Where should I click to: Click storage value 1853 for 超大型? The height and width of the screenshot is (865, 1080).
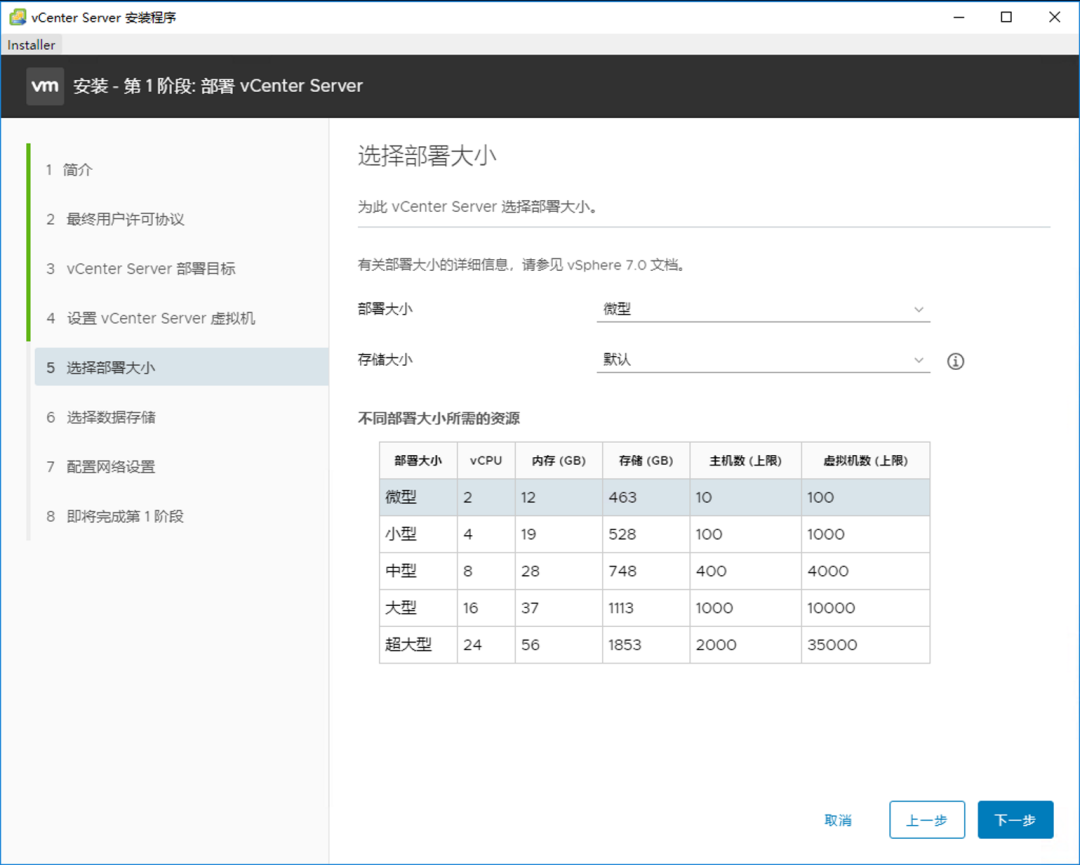pyautogui.click(x=625, y=645)
